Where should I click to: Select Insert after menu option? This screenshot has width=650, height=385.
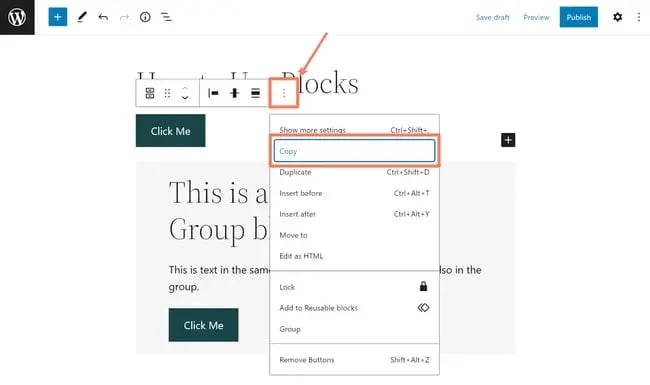click(354, 214)
